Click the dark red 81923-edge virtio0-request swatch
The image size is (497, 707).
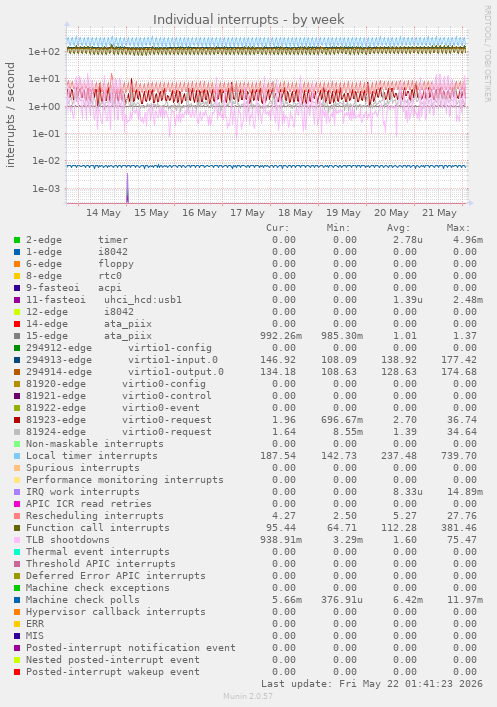pos(17,420)
